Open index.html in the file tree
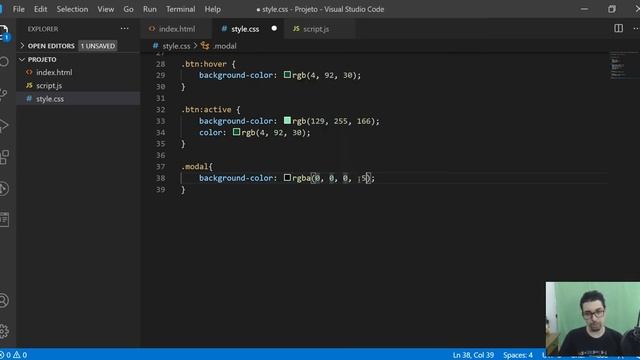 pos(54,72)
